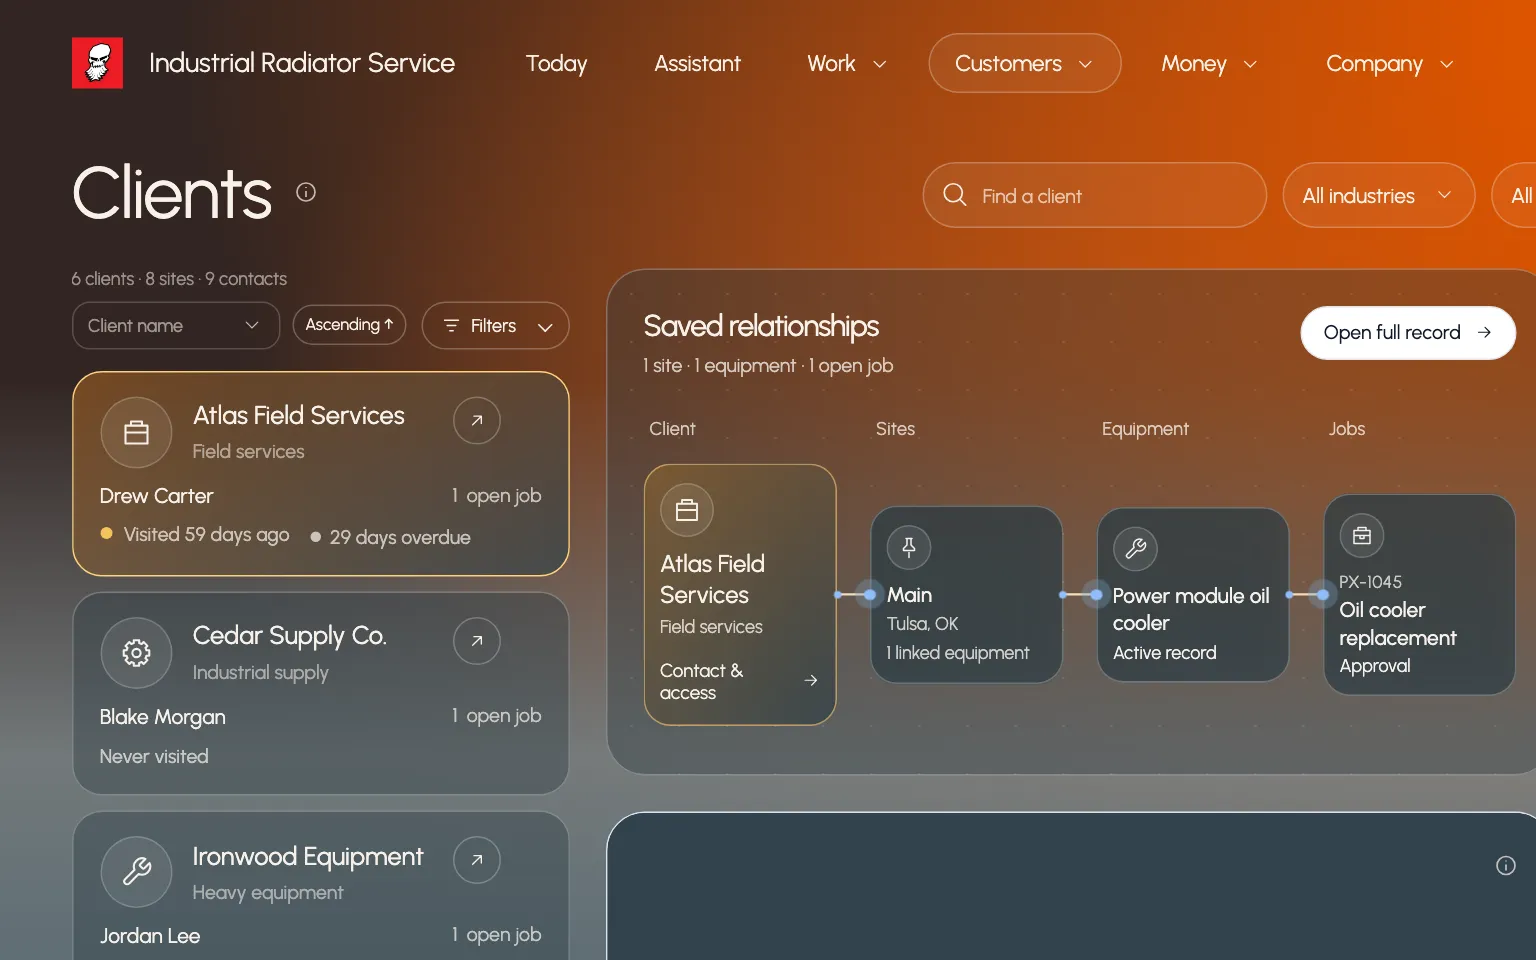Viewport: 1536px width, 960px height.
Task: Click the pin icon on the Main site node
Action: (909, 547)
